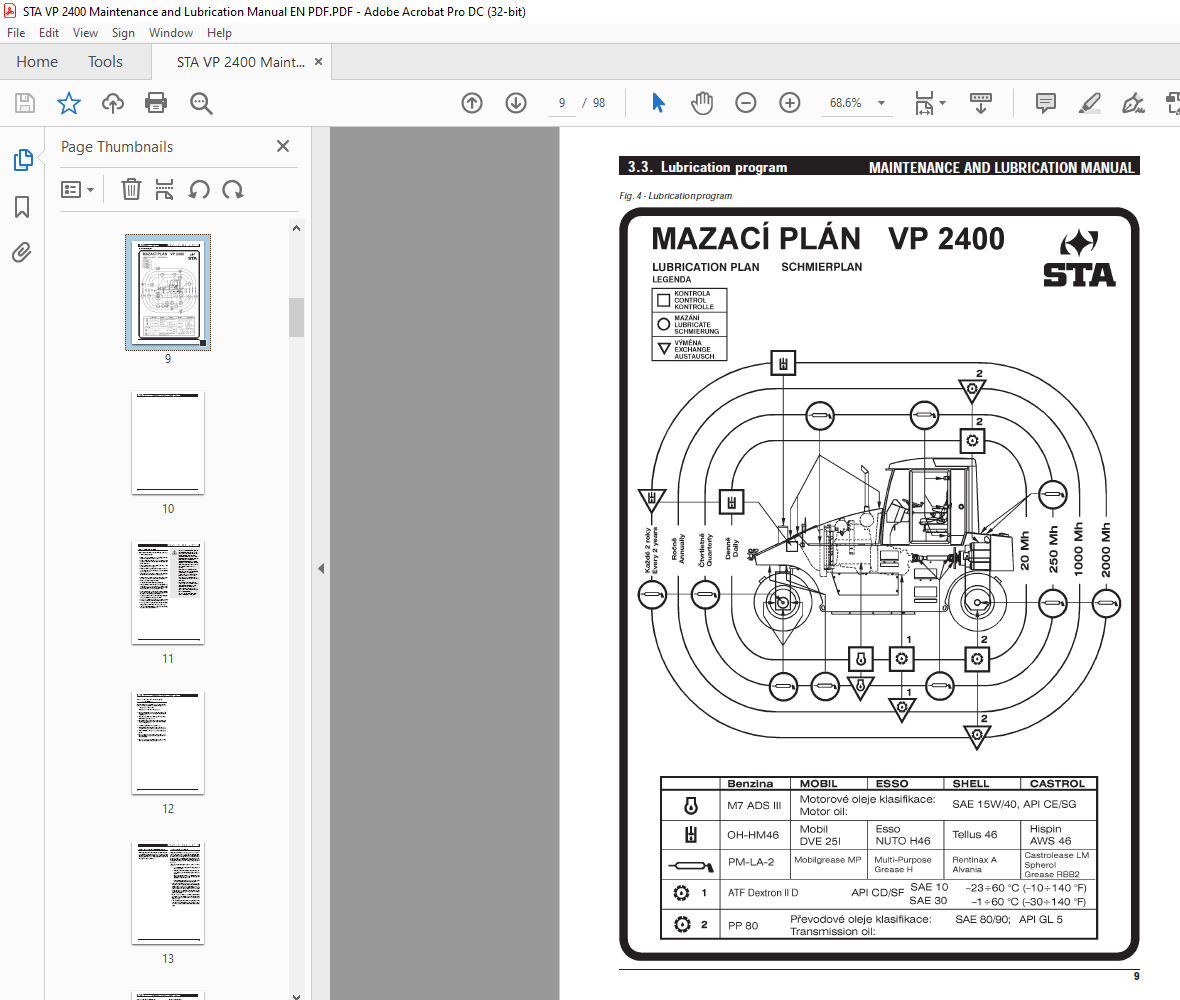Viewport: 1180px width, 1000px height.
Task: Print the document using printer icon
Action: [156, 103]
